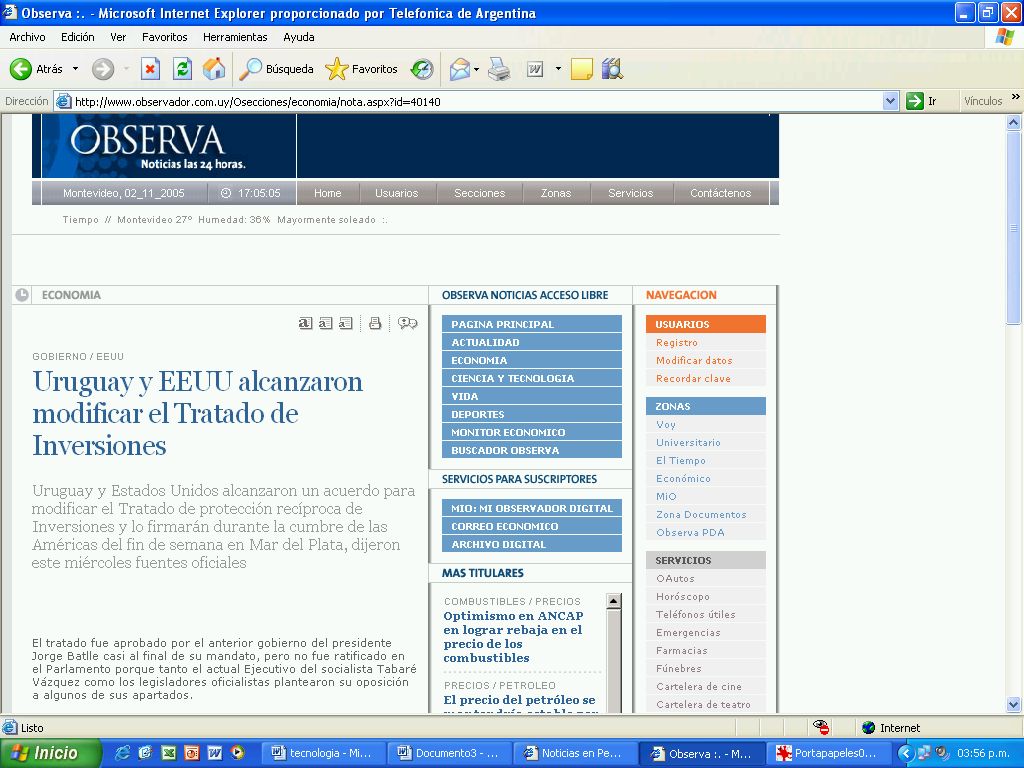The height and width of the screenshot is (768, 1024).
Task: Expand the Mail icon dropdown arrow
Action: coord(477,69)
